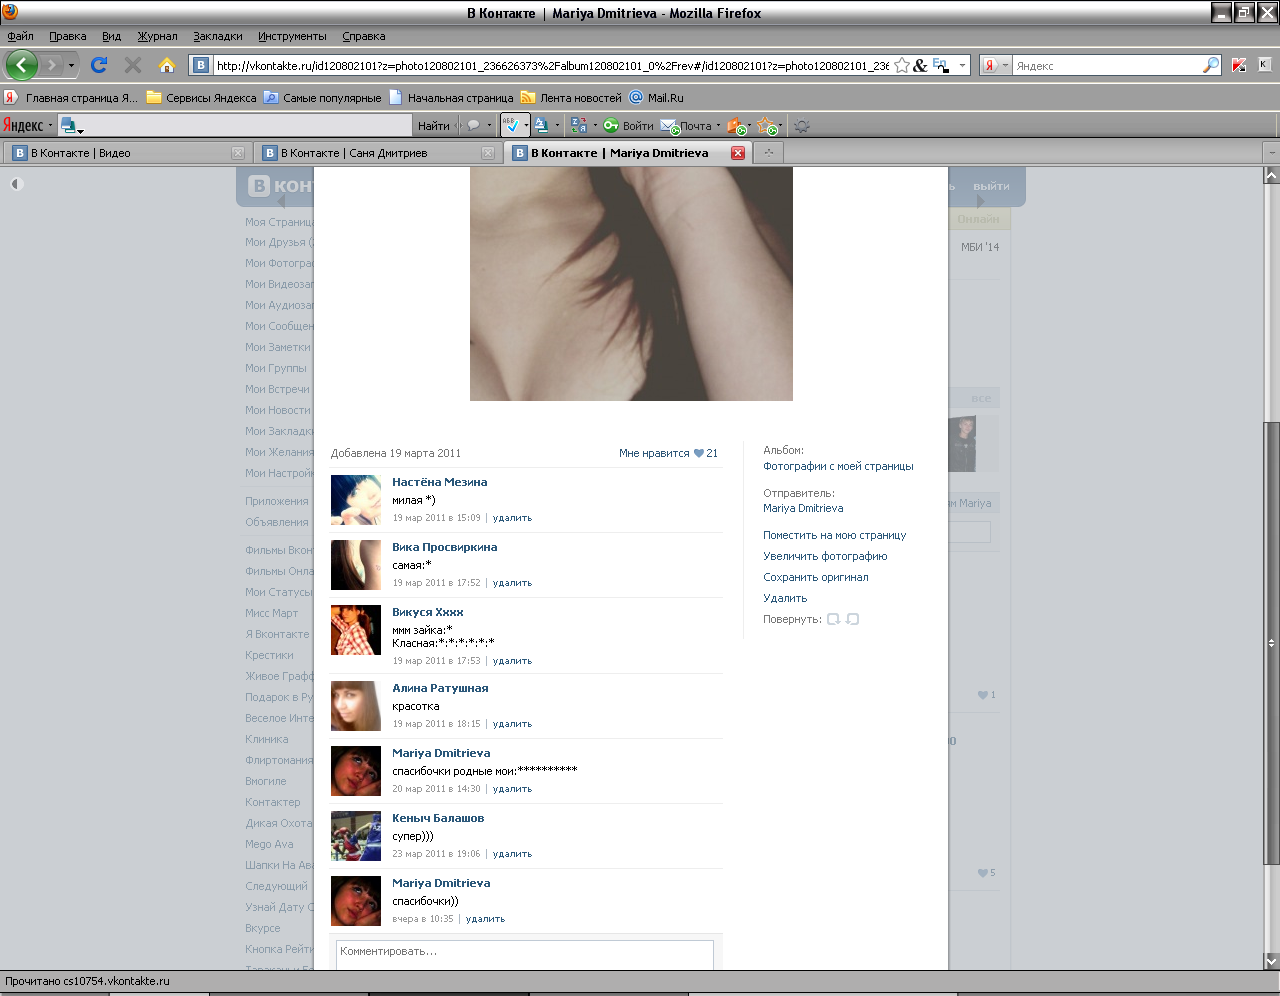Open the Лента новостей feed bookmark
1280x996 pixels.
tap(571, 98)
